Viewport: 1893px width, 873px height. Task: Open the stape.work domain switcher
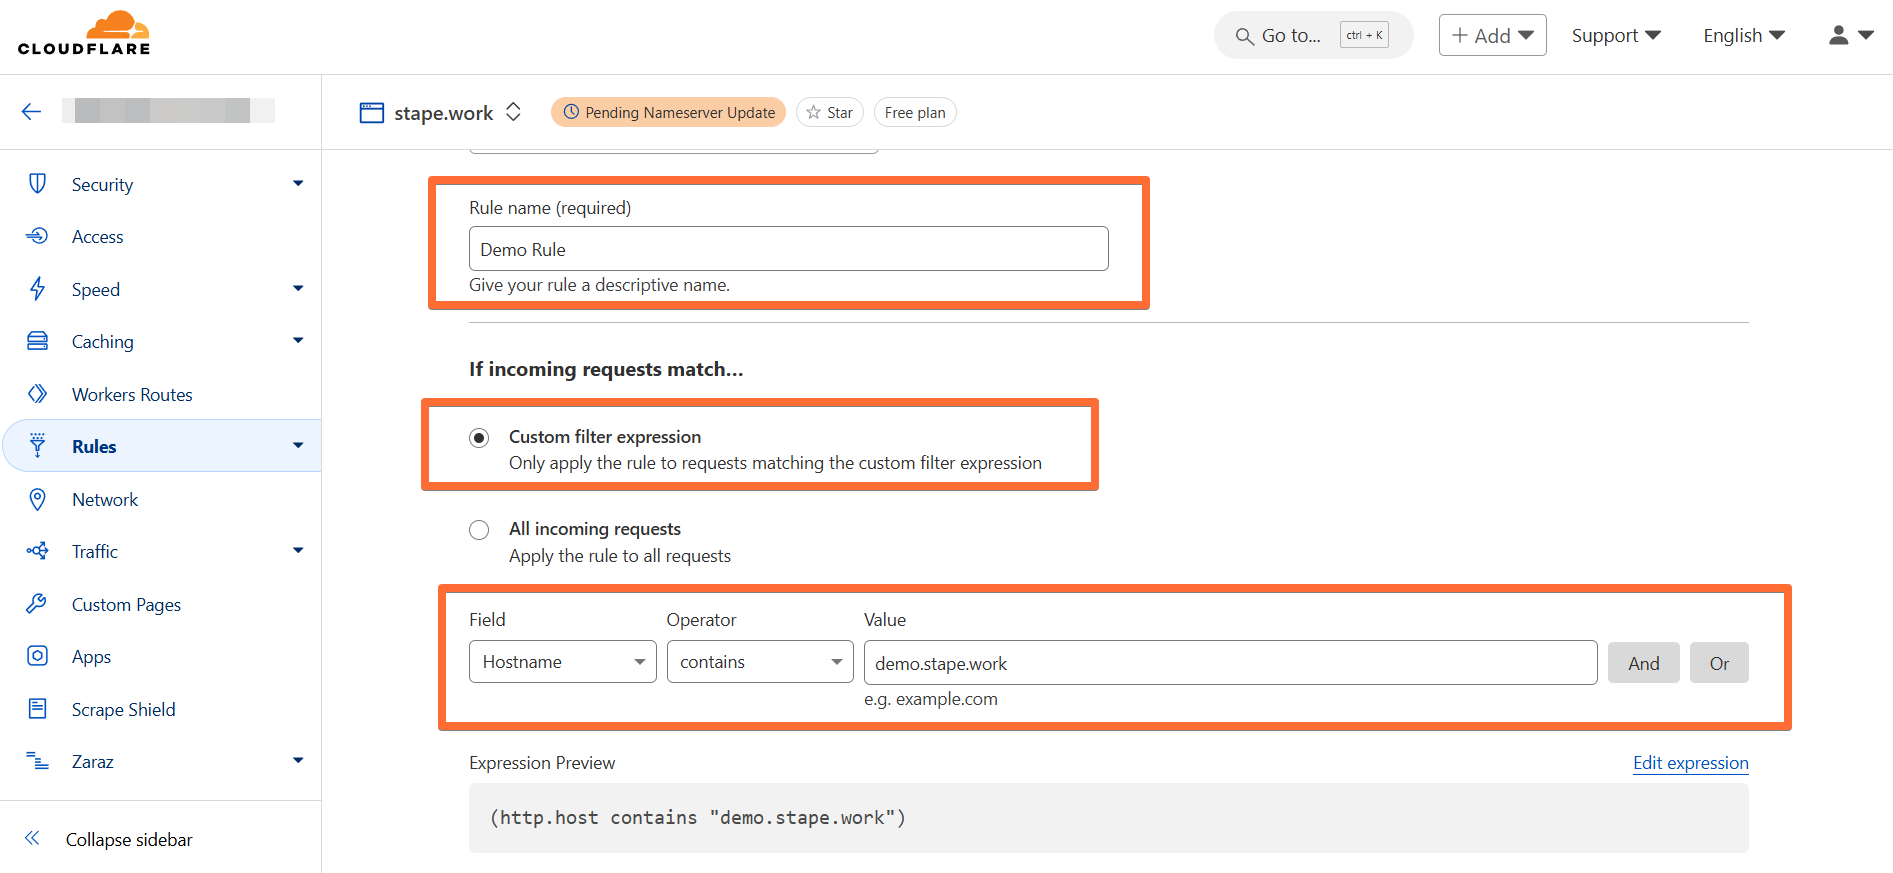point(513,112)
